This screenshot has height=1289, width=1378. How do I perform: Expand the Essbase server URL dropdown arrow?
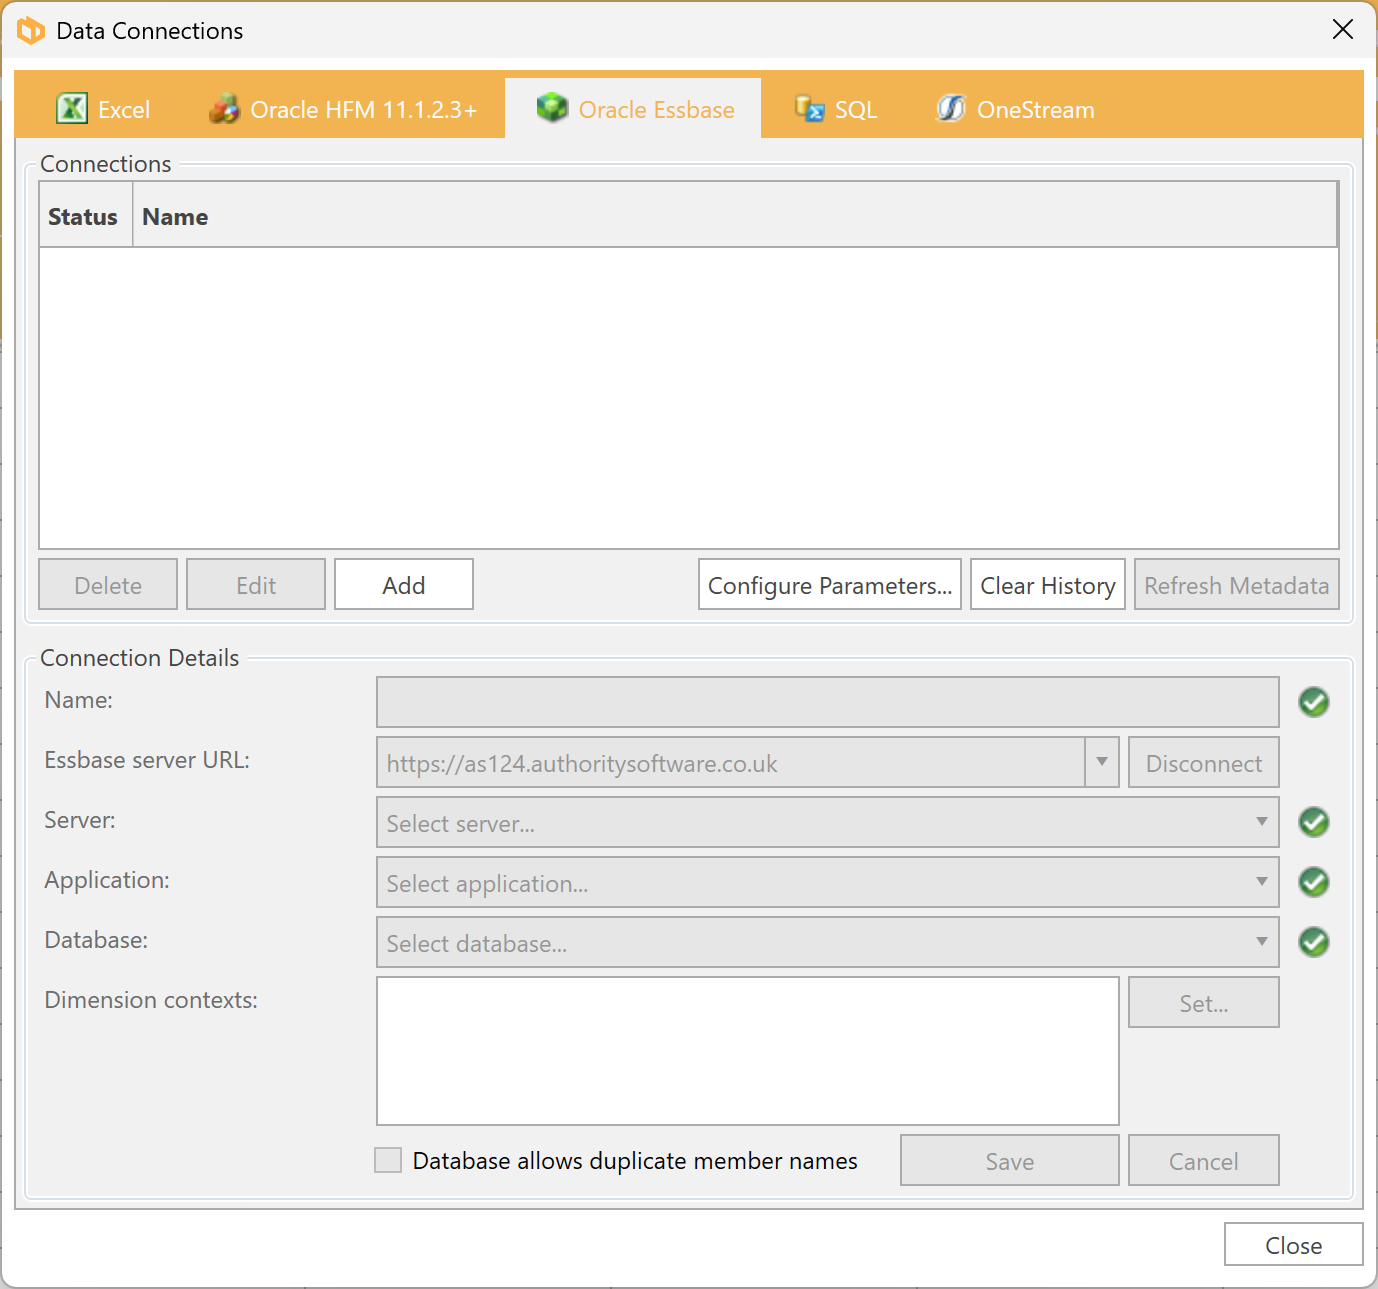[x=1101, y=763]
